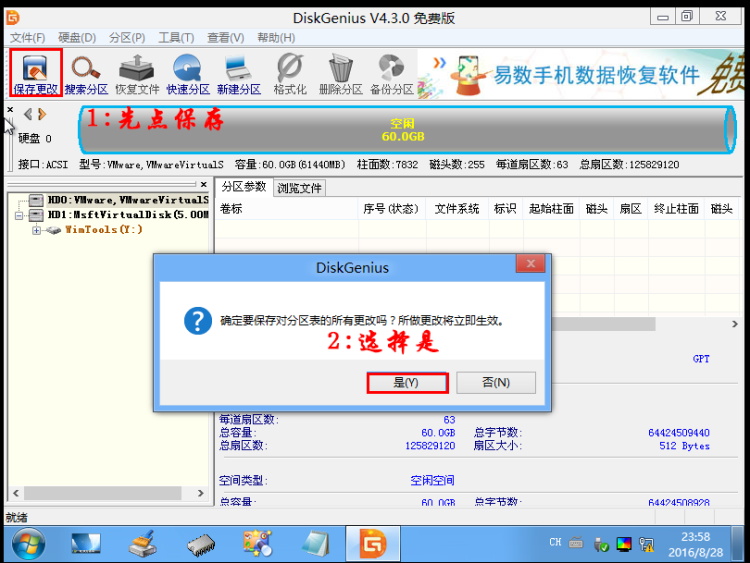Screen dimensions: 750x563
Task: Click the network tray icon
Action: tap(647, 544)
